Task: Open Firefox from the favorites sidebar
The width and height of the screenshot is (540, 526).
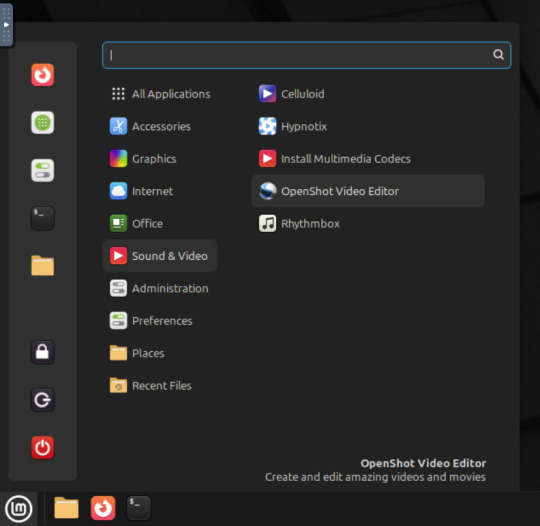Action: click(x=42, y=75)
